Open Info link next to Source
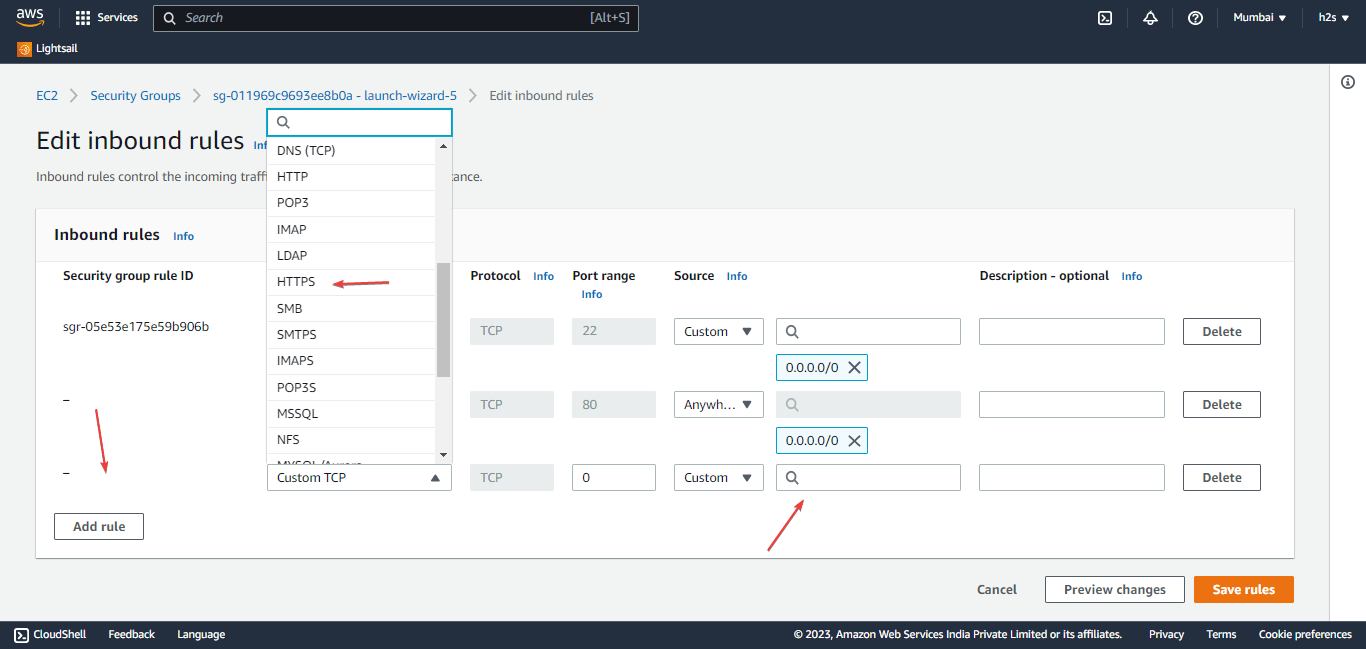This screenshot has height=649, width=1366. (737, 276)
